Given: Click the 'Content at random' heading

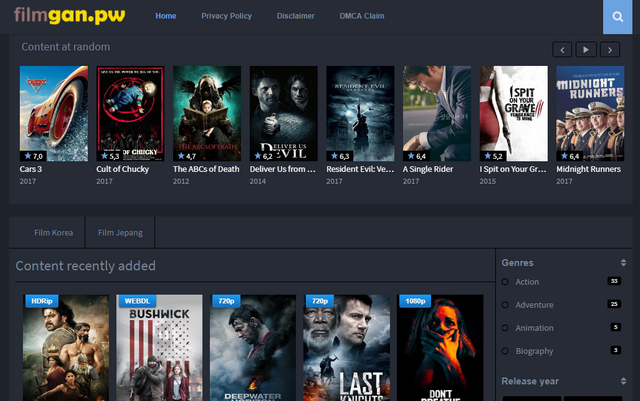Looking at the screenshot, I should tap(66, 47).
